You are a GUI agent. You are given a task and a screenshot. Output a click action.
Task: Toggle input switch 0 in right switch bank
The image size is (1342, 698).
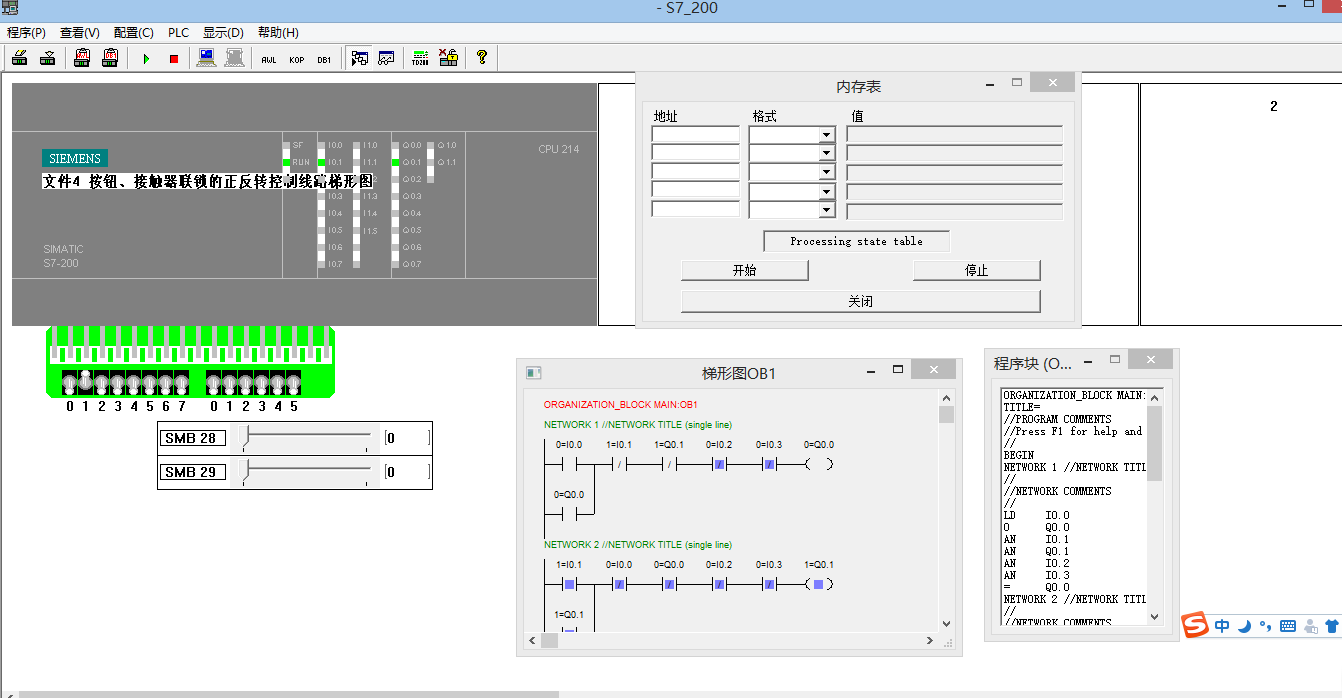pyautogui.click(x=214, y=384)
